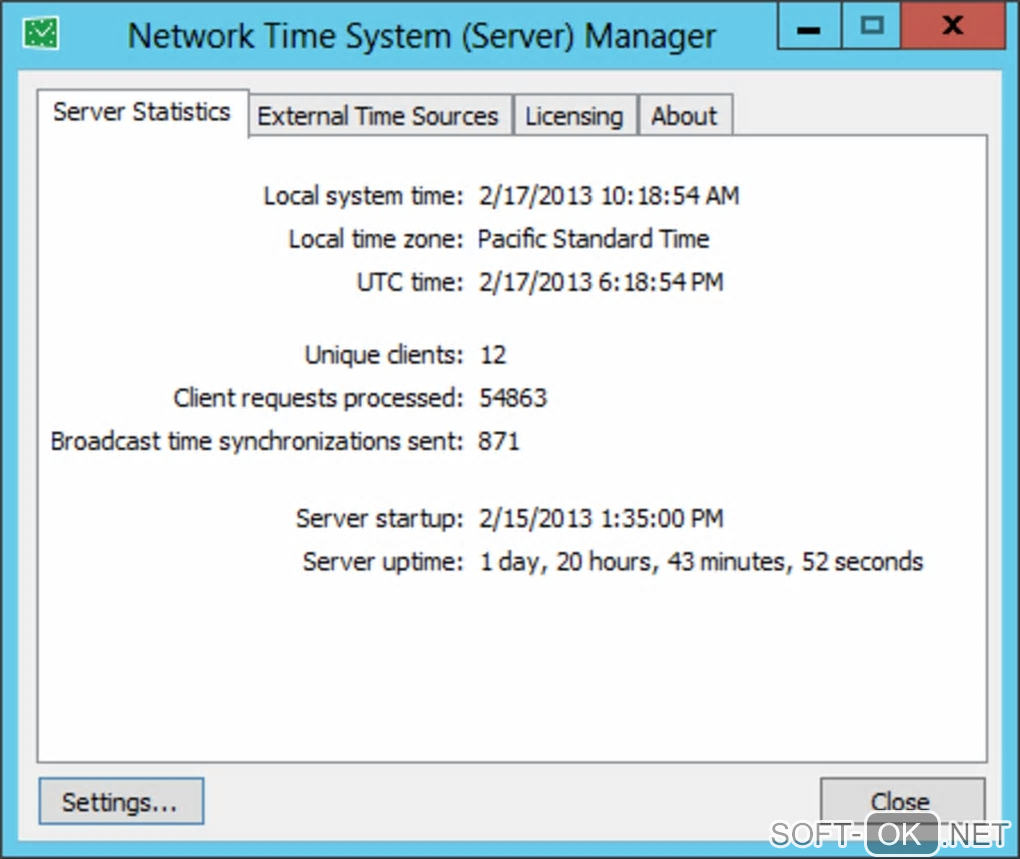Click the client requests processed value 54863
1020x859 pixels.
tap(513, 398)
